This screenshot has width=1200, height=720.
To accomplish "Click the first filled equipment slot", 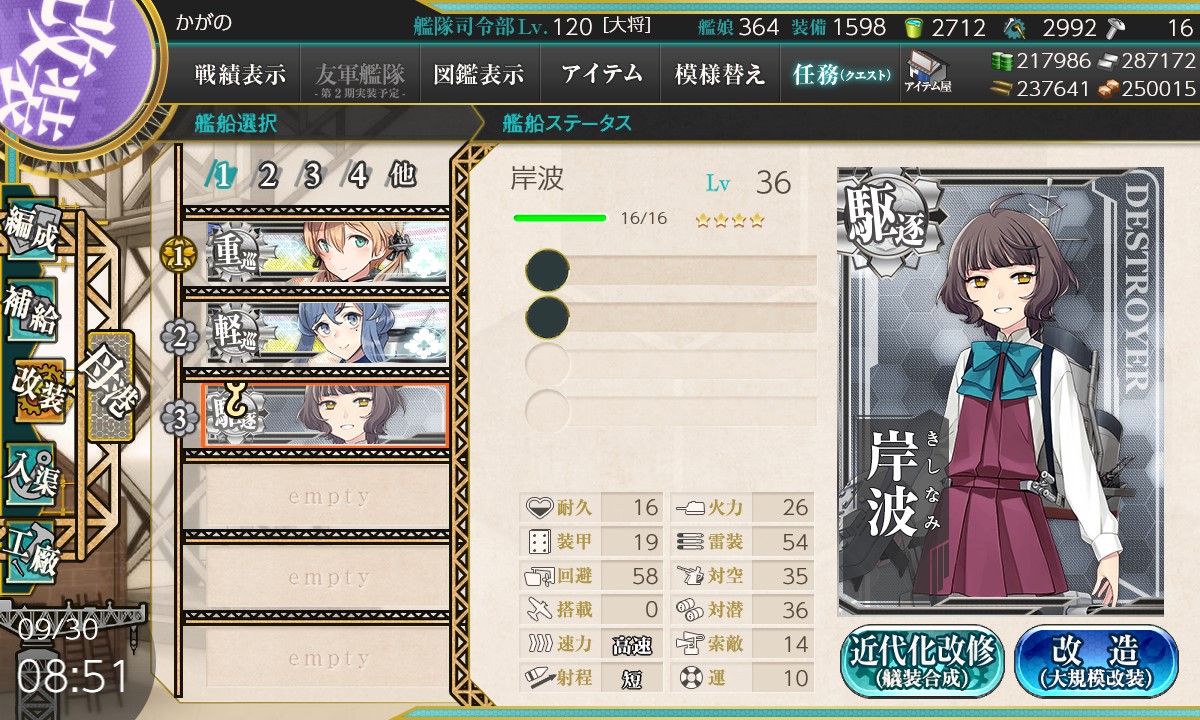I will coord(671,270).
